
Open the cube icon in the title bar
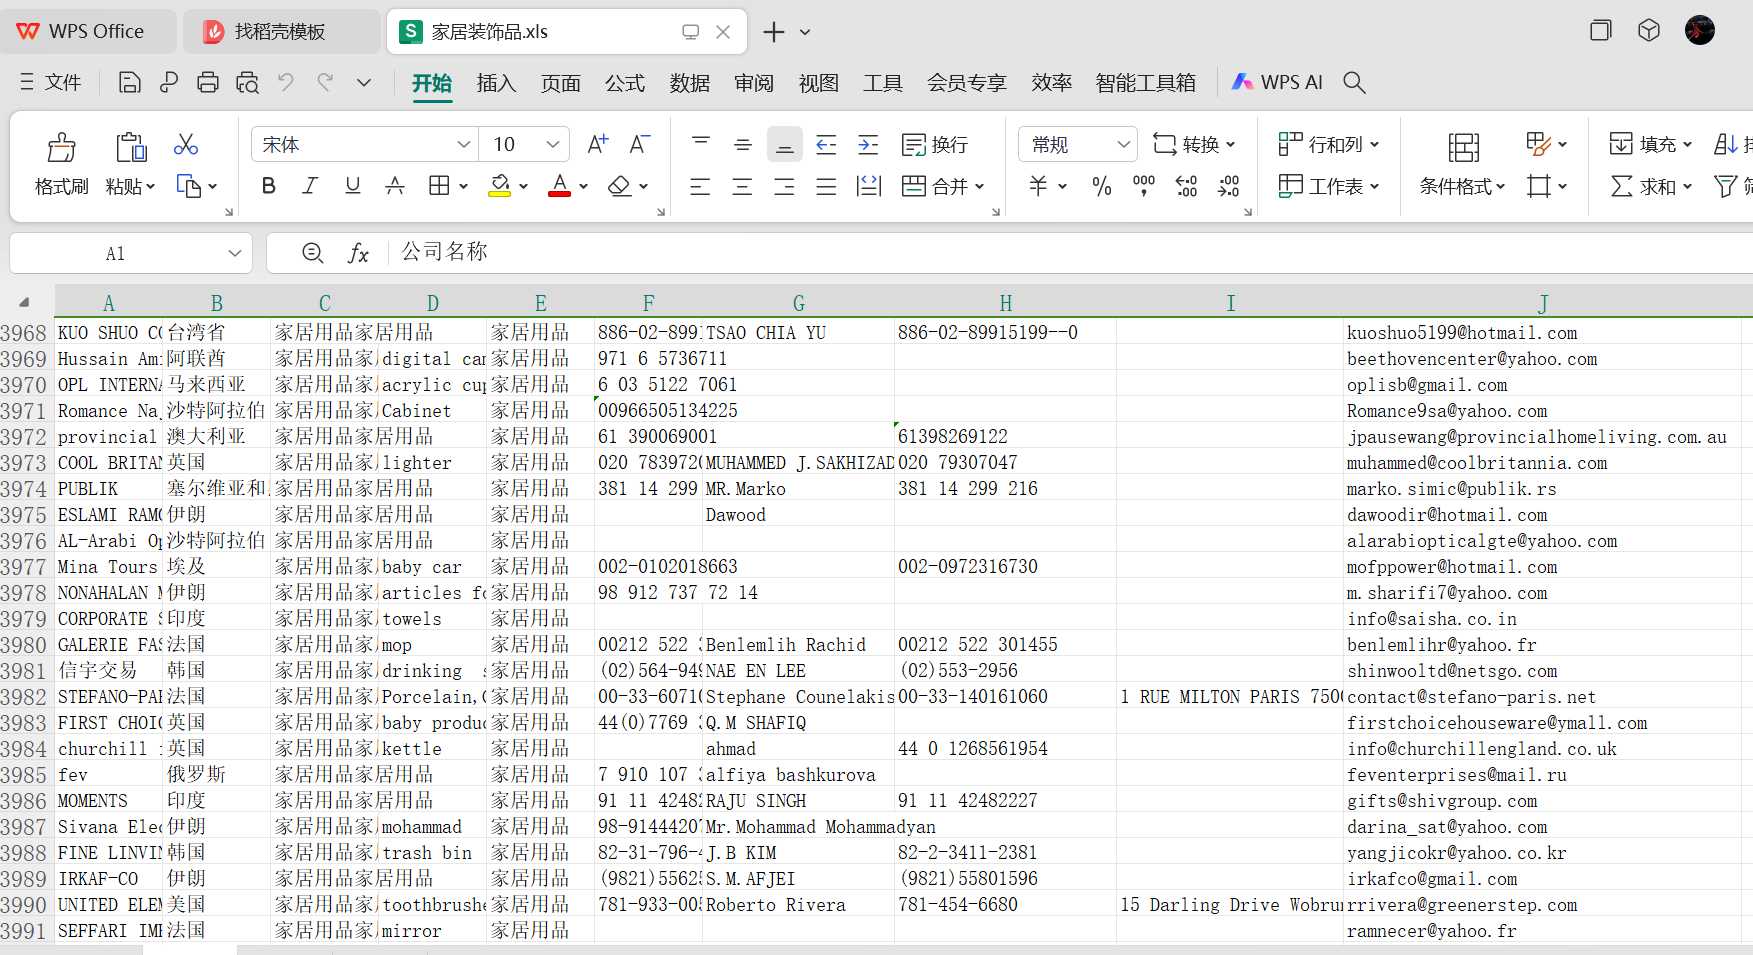coord(1649,31)
